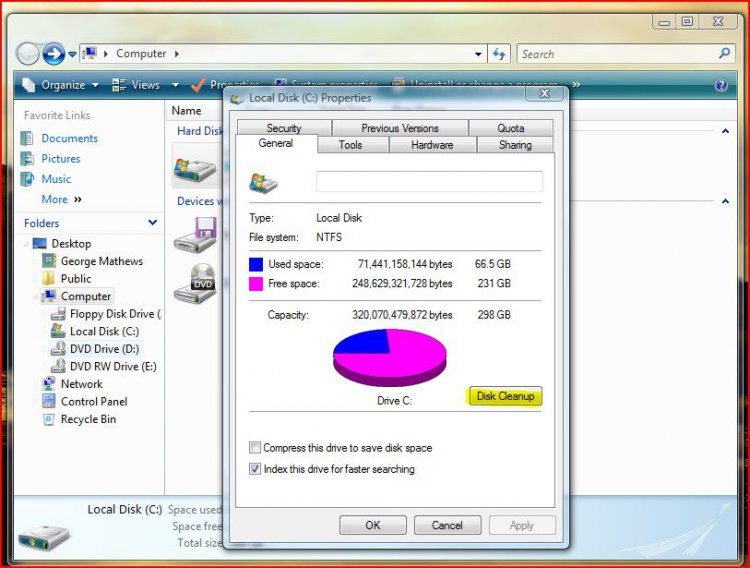Switch to the Hardware tab

click(x=432, y=145)
